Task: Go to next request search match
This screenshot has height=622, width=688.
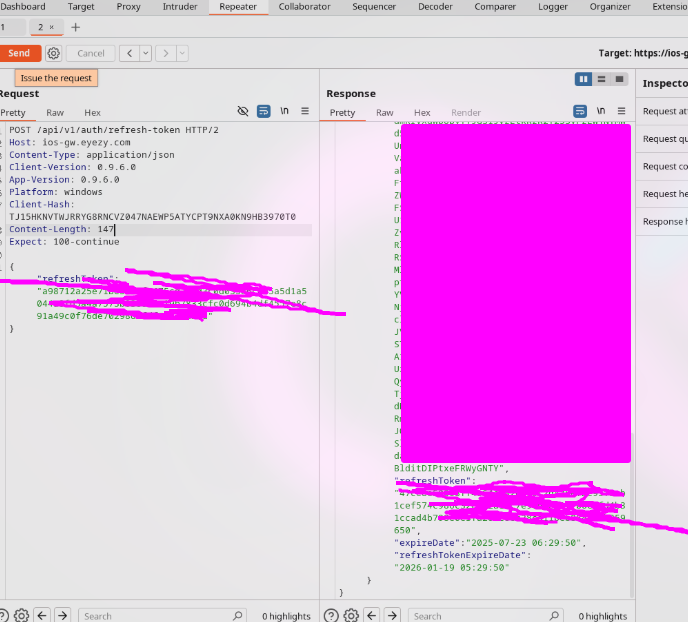Action: tap(62, 615)
